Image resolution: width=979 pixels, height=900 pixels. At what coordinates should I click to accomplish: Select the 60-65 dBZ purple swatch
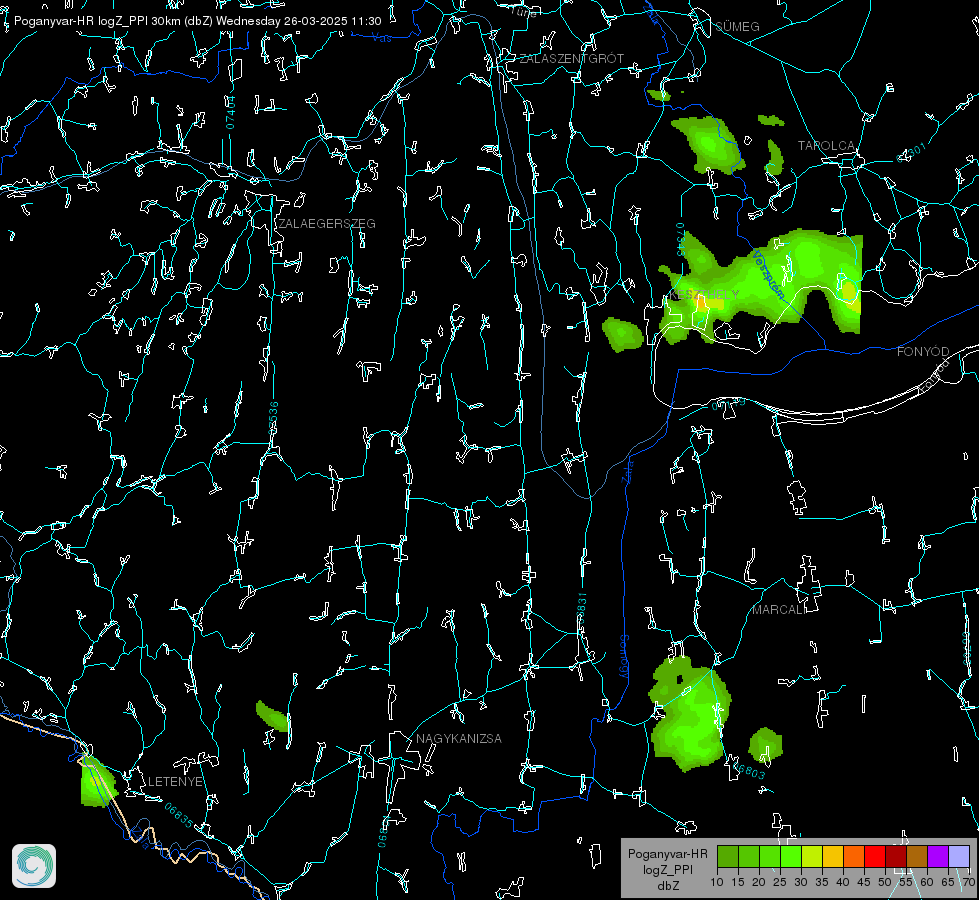pos(938,856)
